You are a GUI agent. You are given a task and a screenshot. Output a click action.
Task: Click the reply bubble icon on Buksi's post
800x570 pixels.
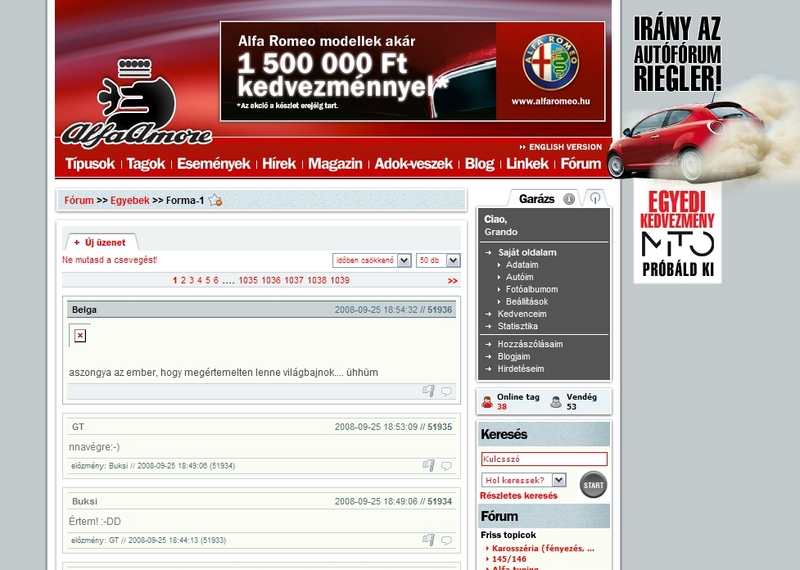pos(446,539)
